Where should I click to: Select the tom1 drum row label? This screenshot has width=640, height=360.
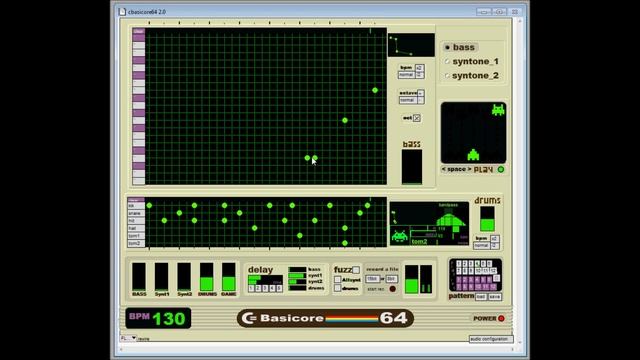pos(136,236)
